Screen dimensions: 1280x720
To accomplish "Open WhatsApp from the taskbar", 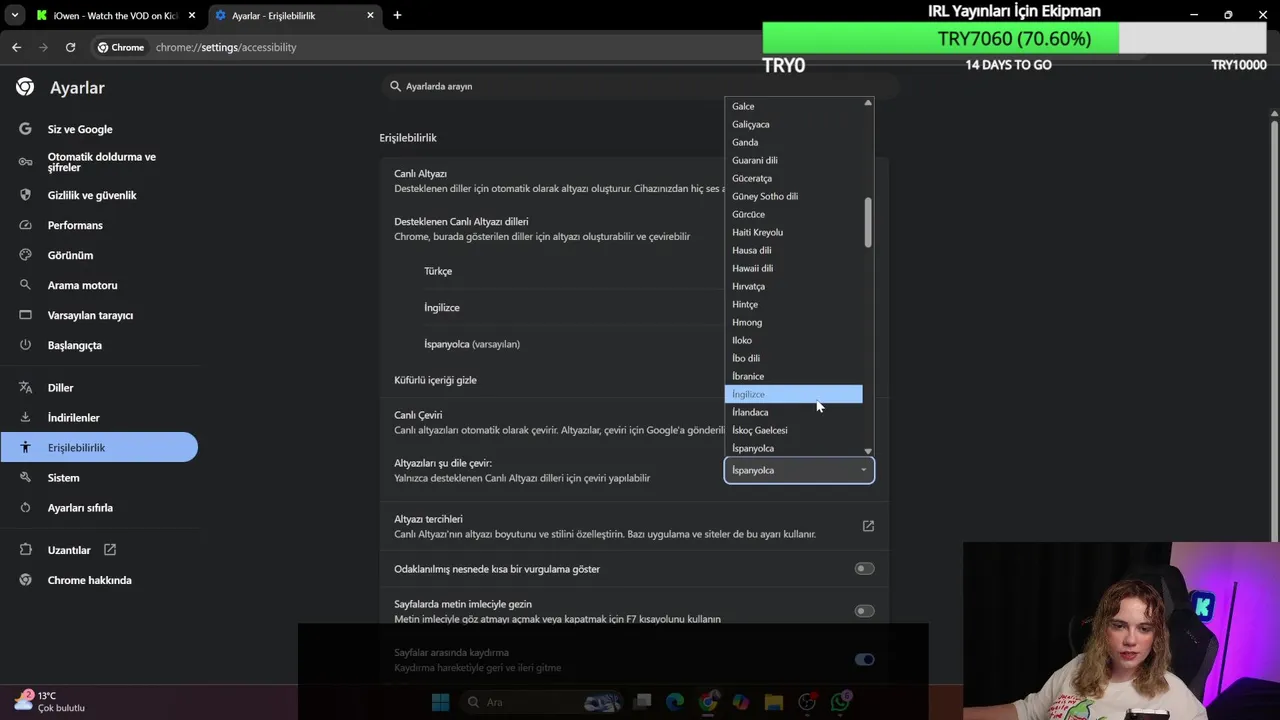I will (x=840, y=702).
